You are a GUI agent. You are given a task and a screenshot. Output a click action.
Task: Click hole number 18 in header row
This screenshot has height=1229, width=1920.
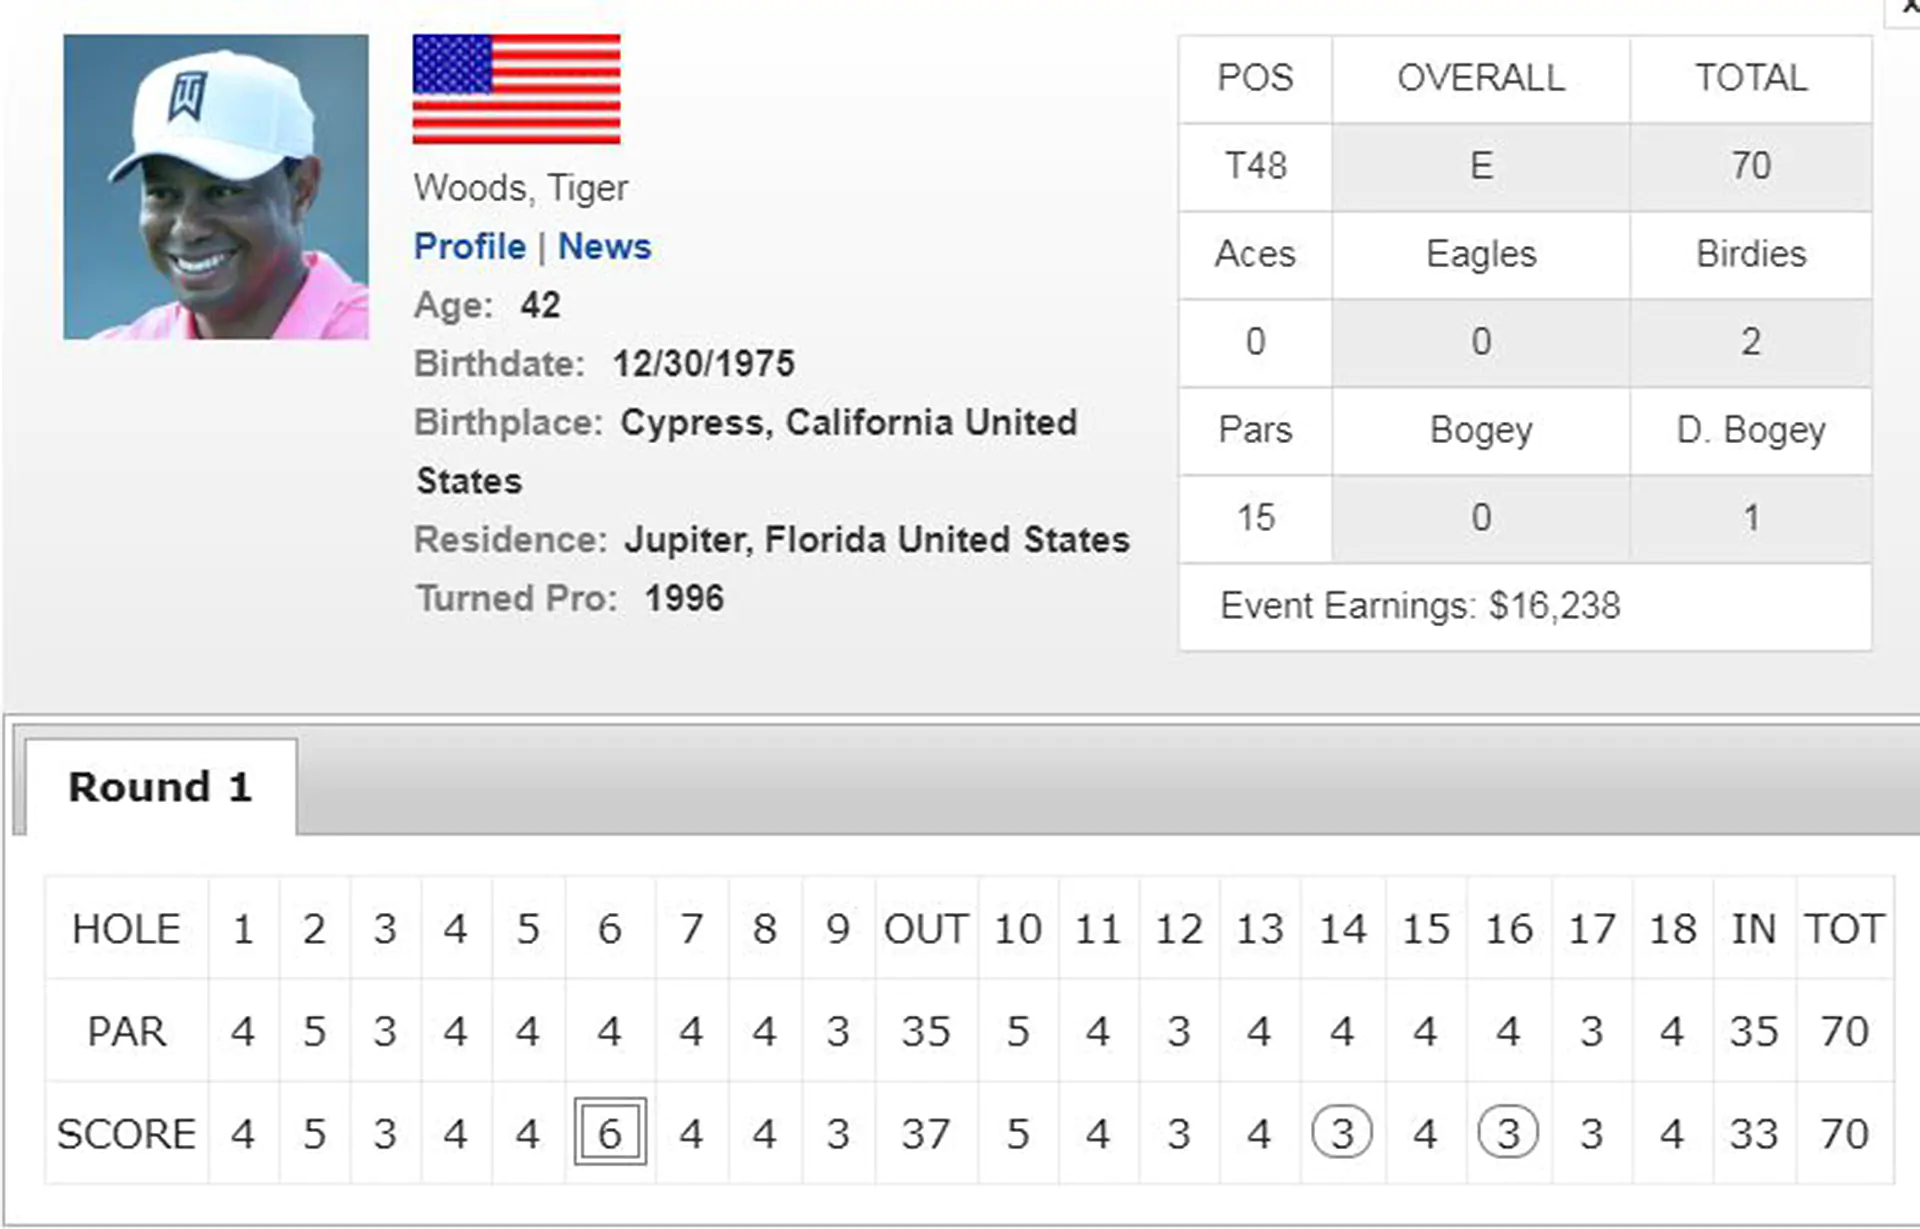(x=1673, y=929)
